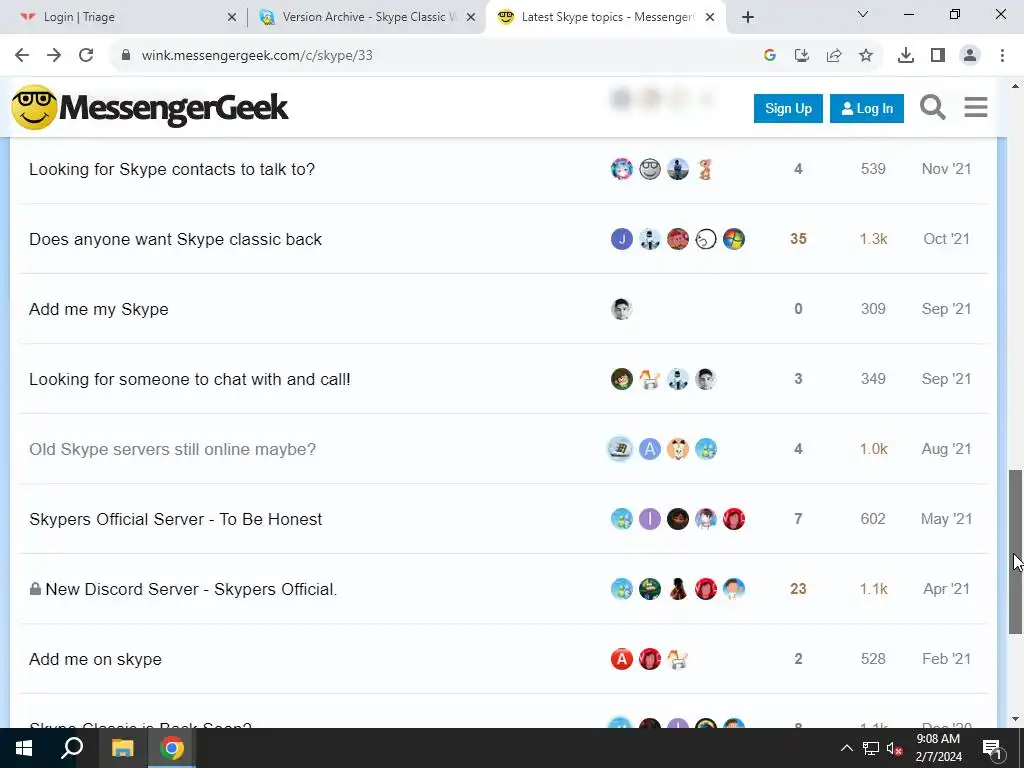Screen dimensions: 1024x768
Task: Open the hamburger menu in forum header
Action: [x=976, y=108]
